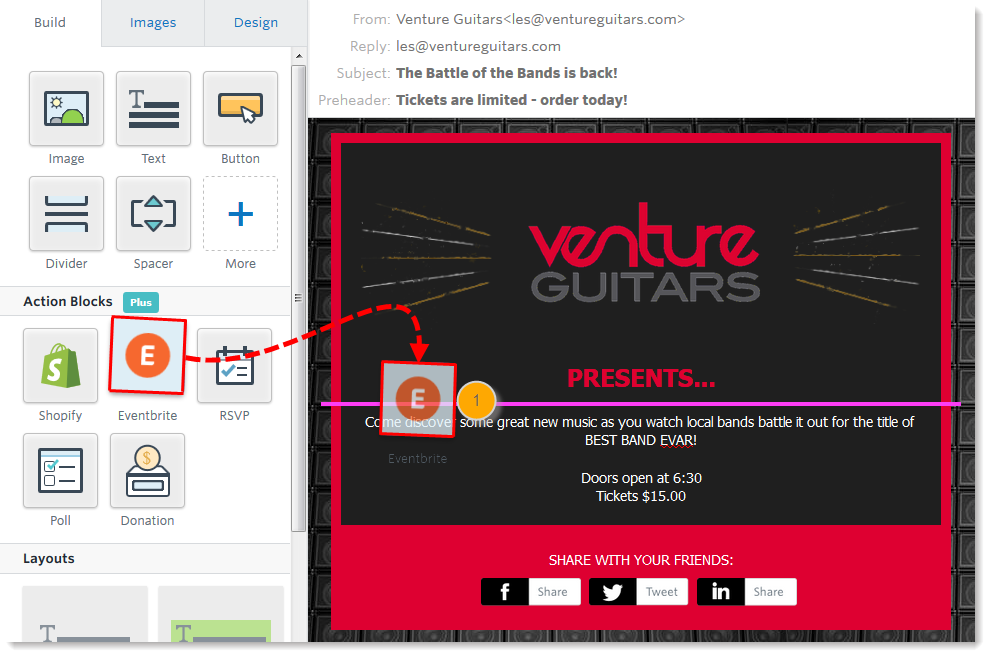990x657 pixels.
Task: Click the Facebook icon in email
Action: pyautogui.click(x=505, y=592)
